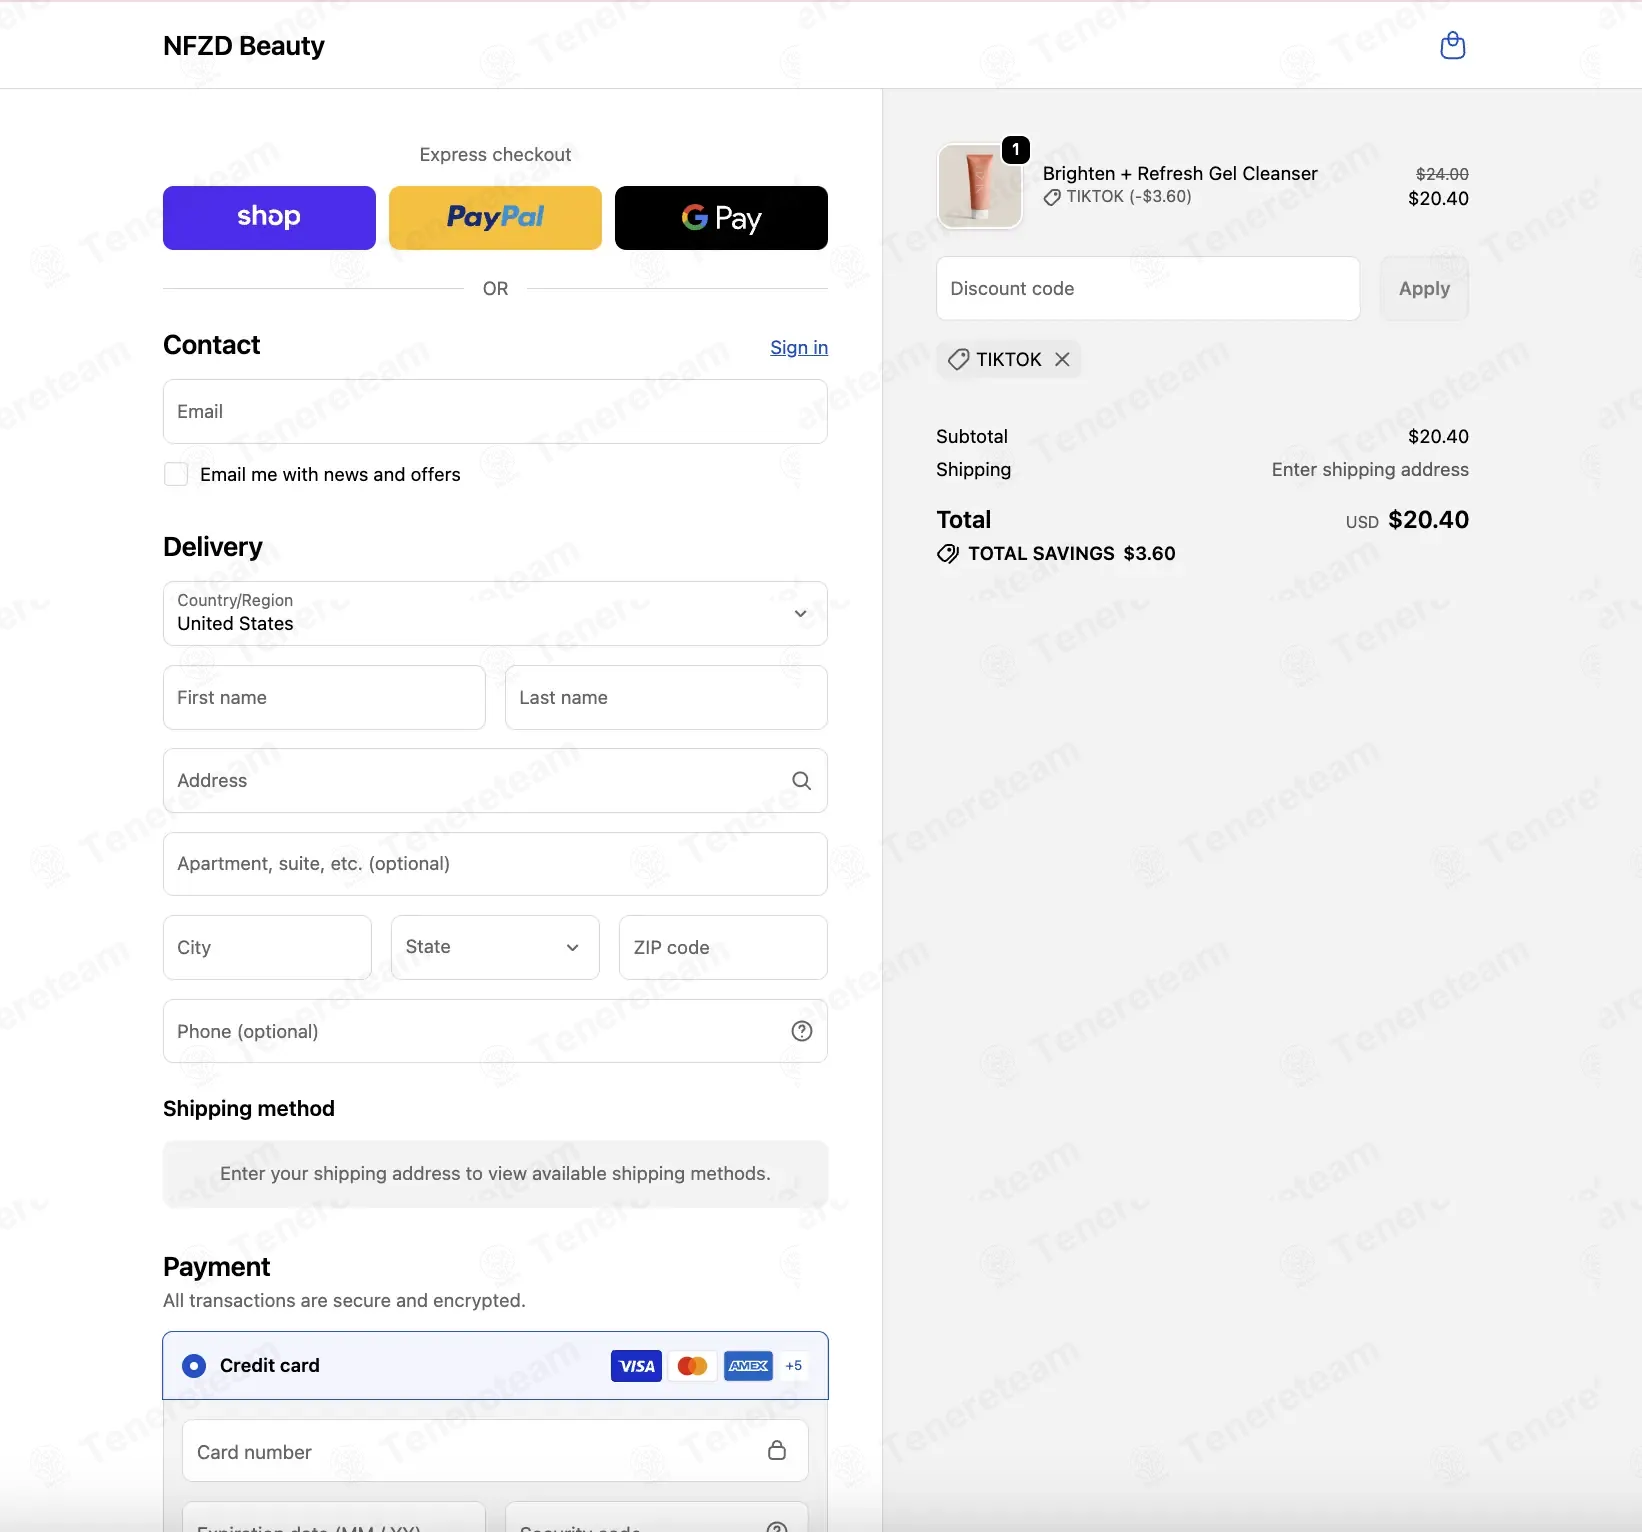1642x1532 pixels.
Task: Click the Visa card logo
Action: click(x=636, y=1366)
